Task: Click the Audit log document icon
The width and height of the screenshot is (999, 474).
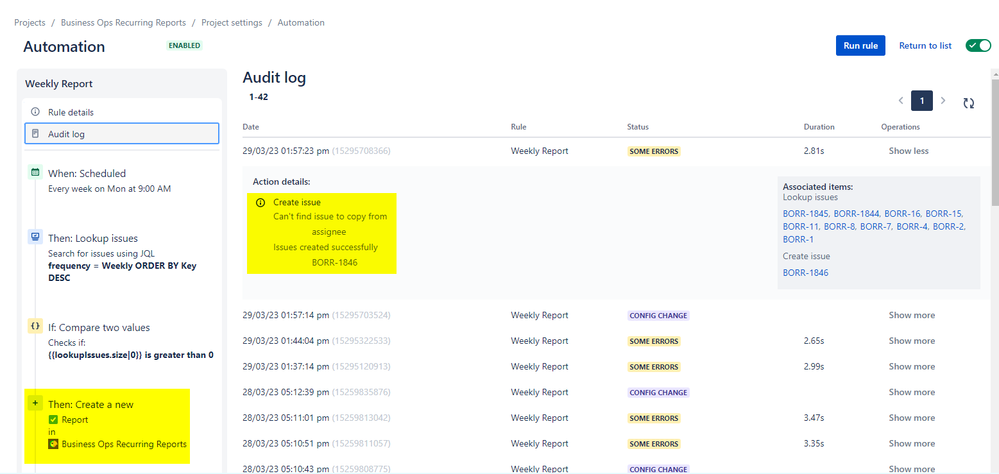Action: pyautogui.click(x=35, y=134)
